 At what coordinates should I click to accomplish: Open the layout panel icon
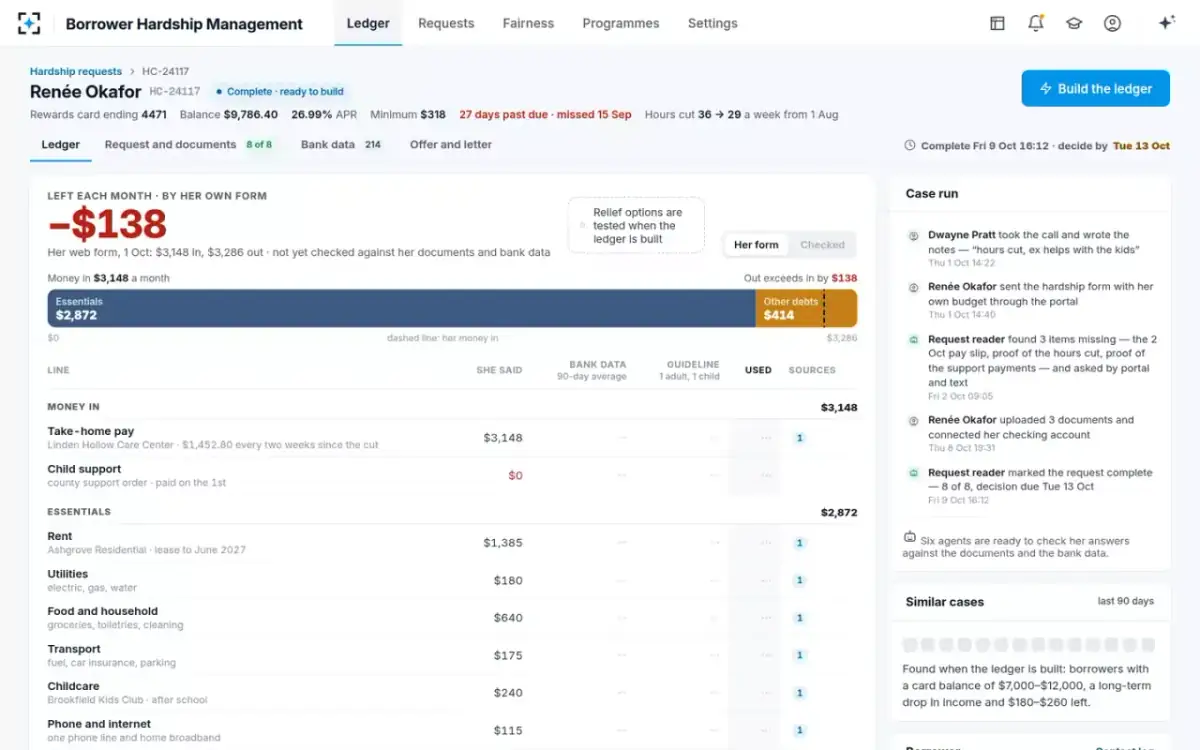tap(997, 23)
